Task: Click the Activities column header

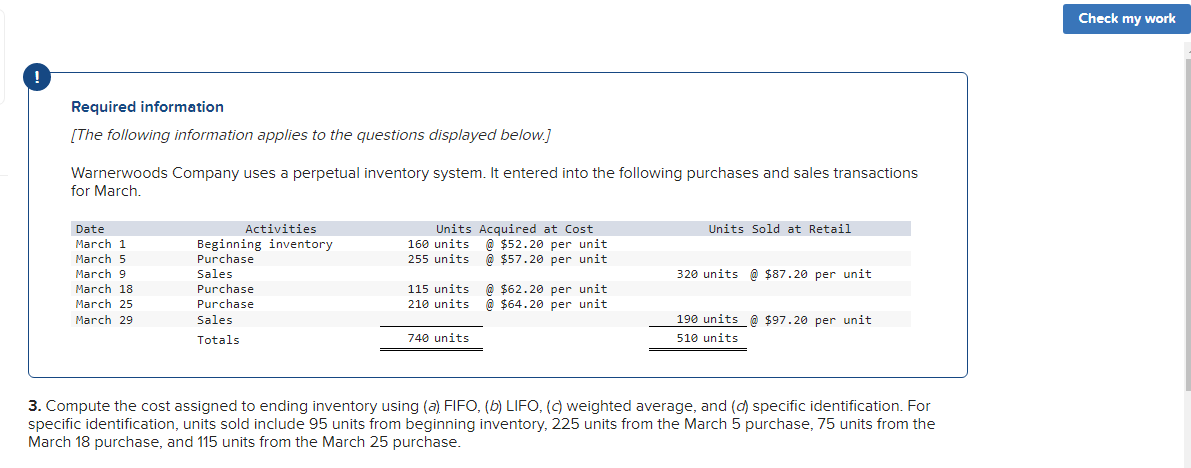Action: click(x=281, y=229)
